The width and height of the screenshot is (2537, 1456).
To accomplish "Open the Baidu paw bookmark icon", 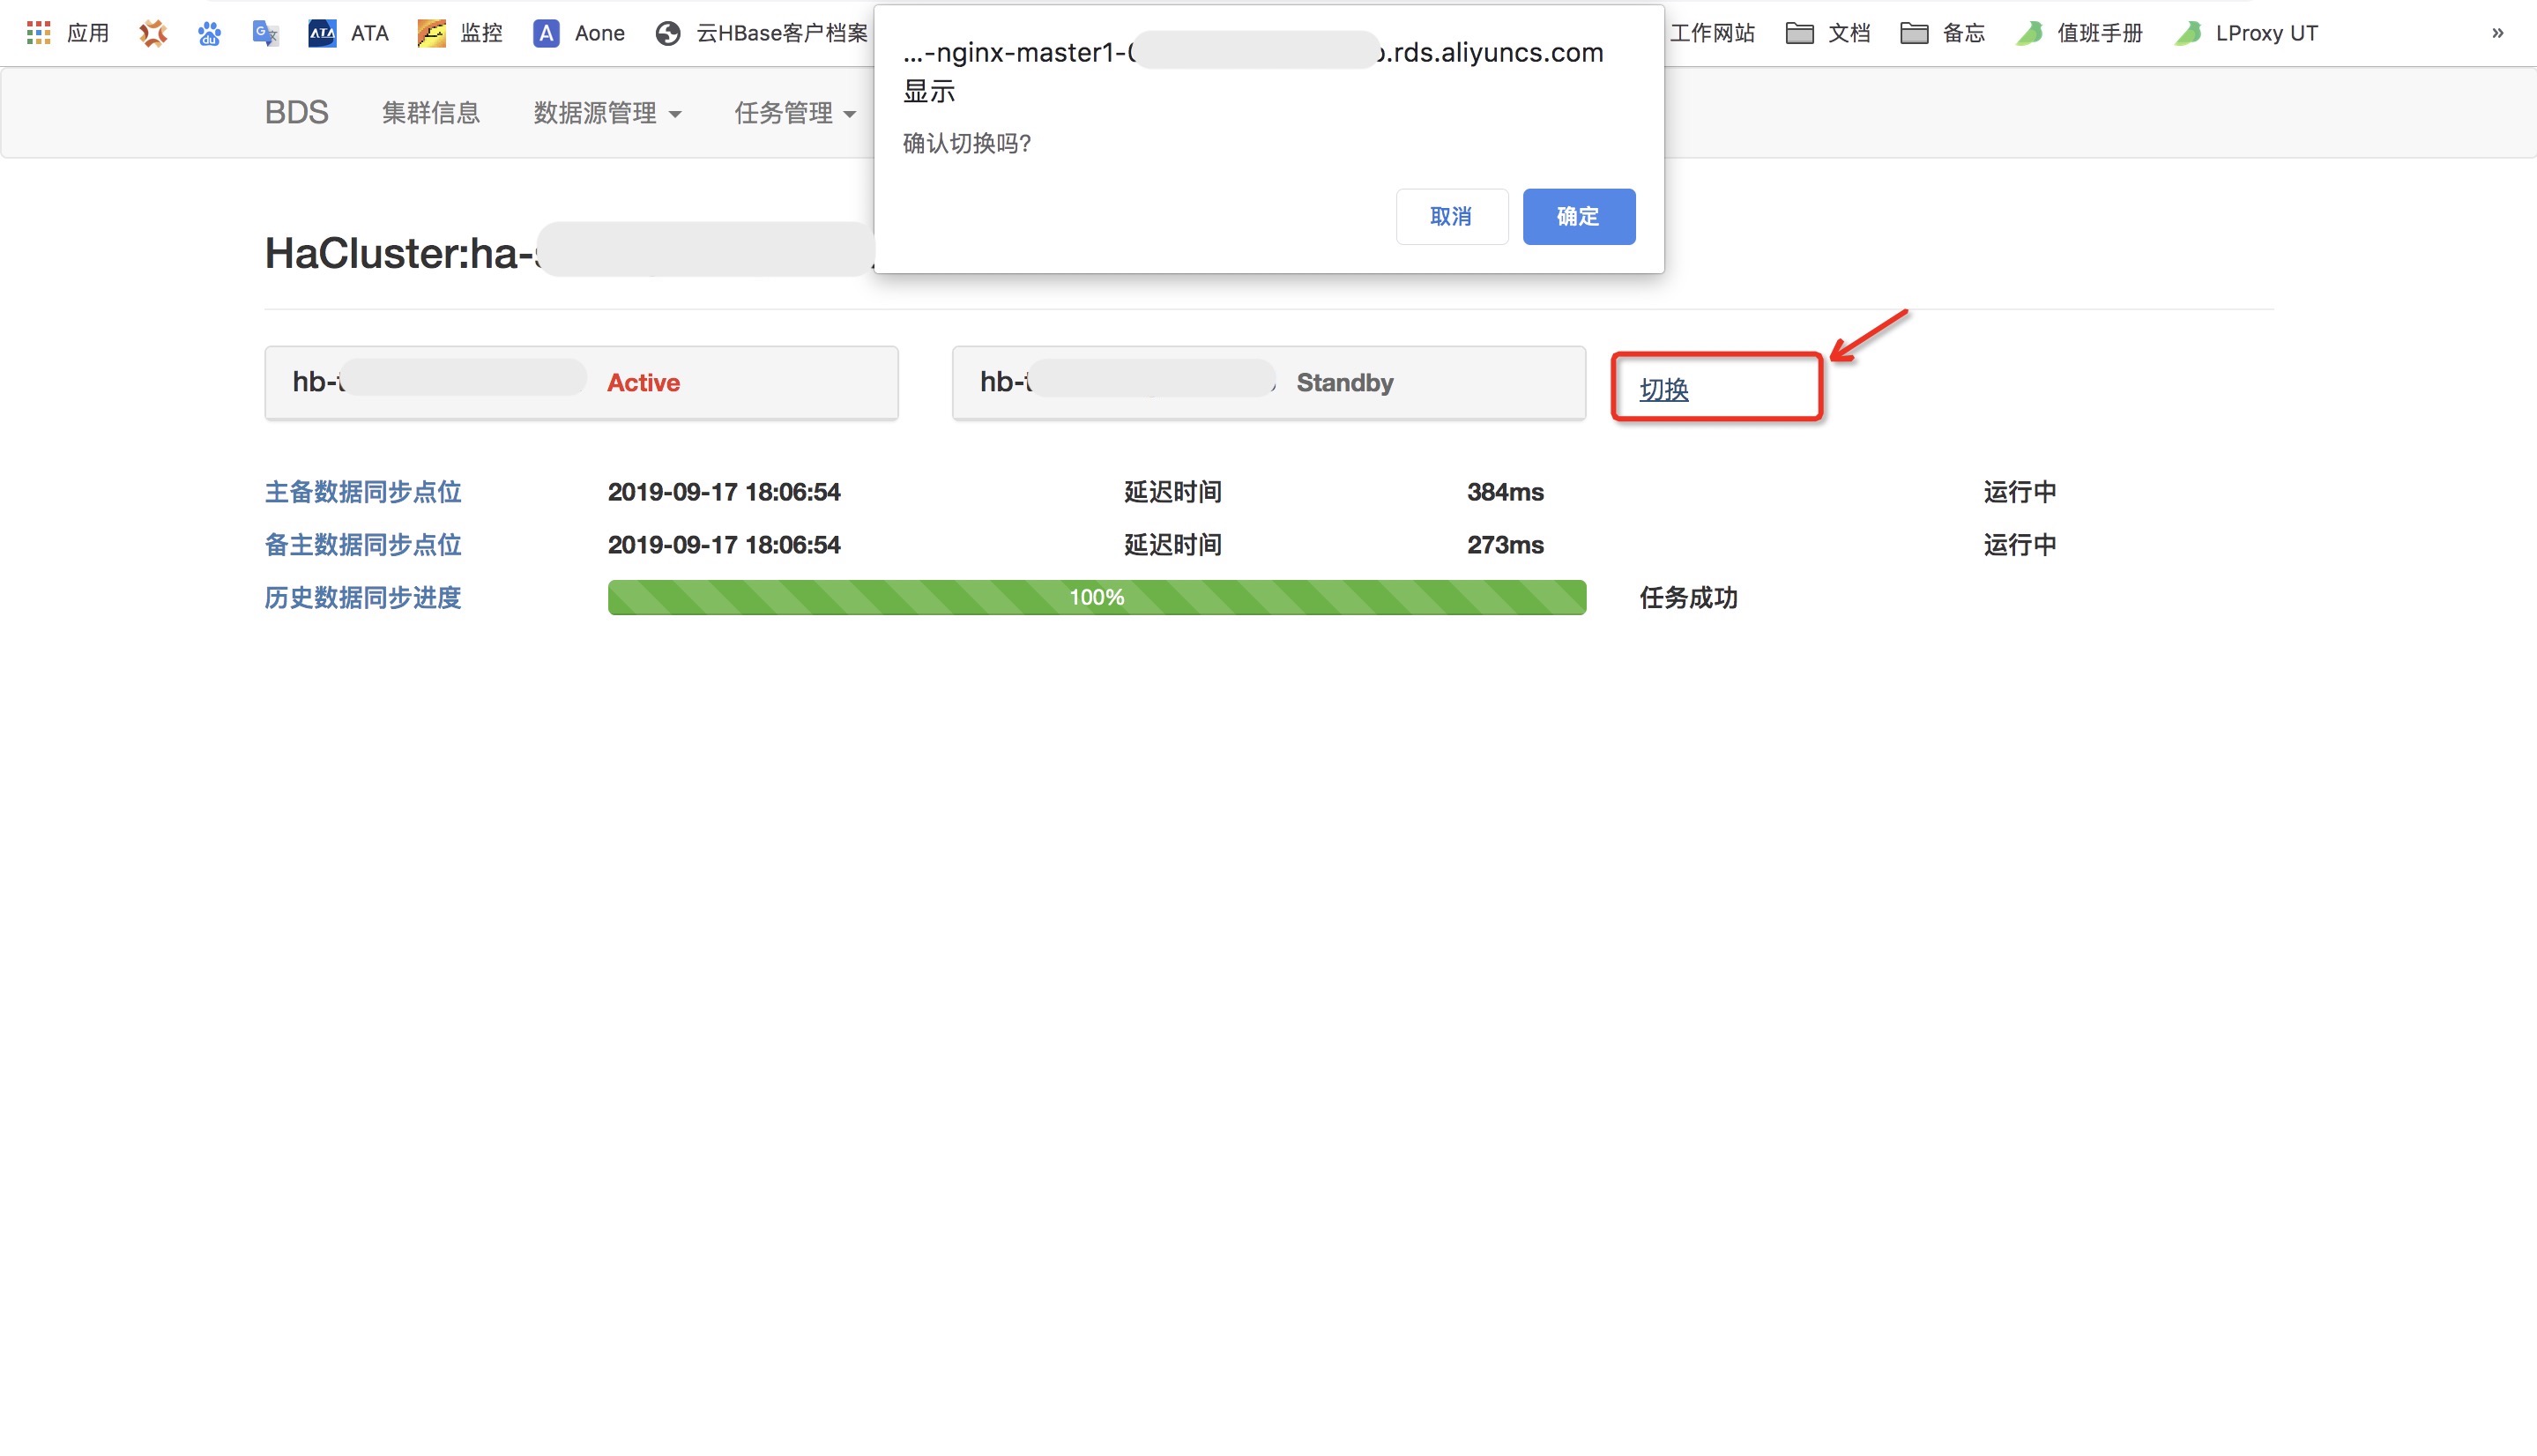I will pyautogui.click(x=209, y=33).
